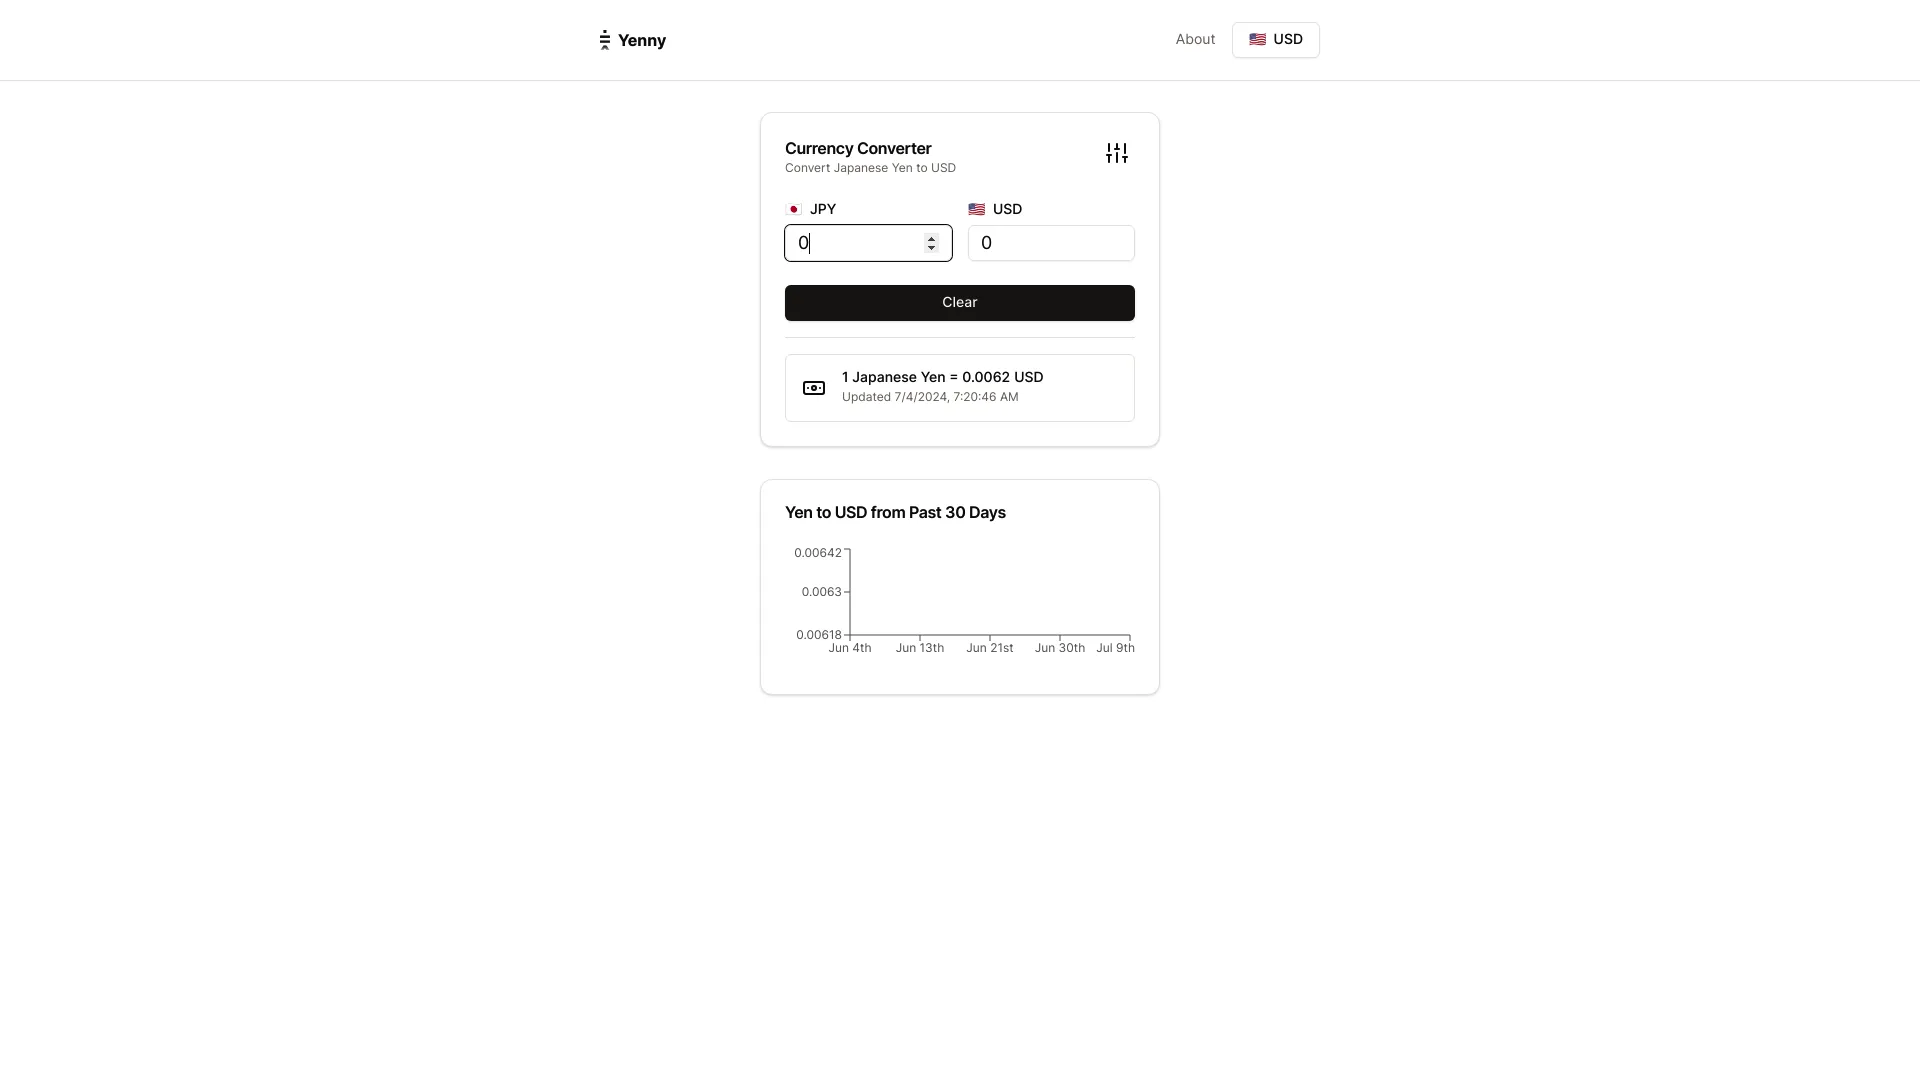Click the Clear button to reset fields

pyautogui.click(x=960, y=302)
